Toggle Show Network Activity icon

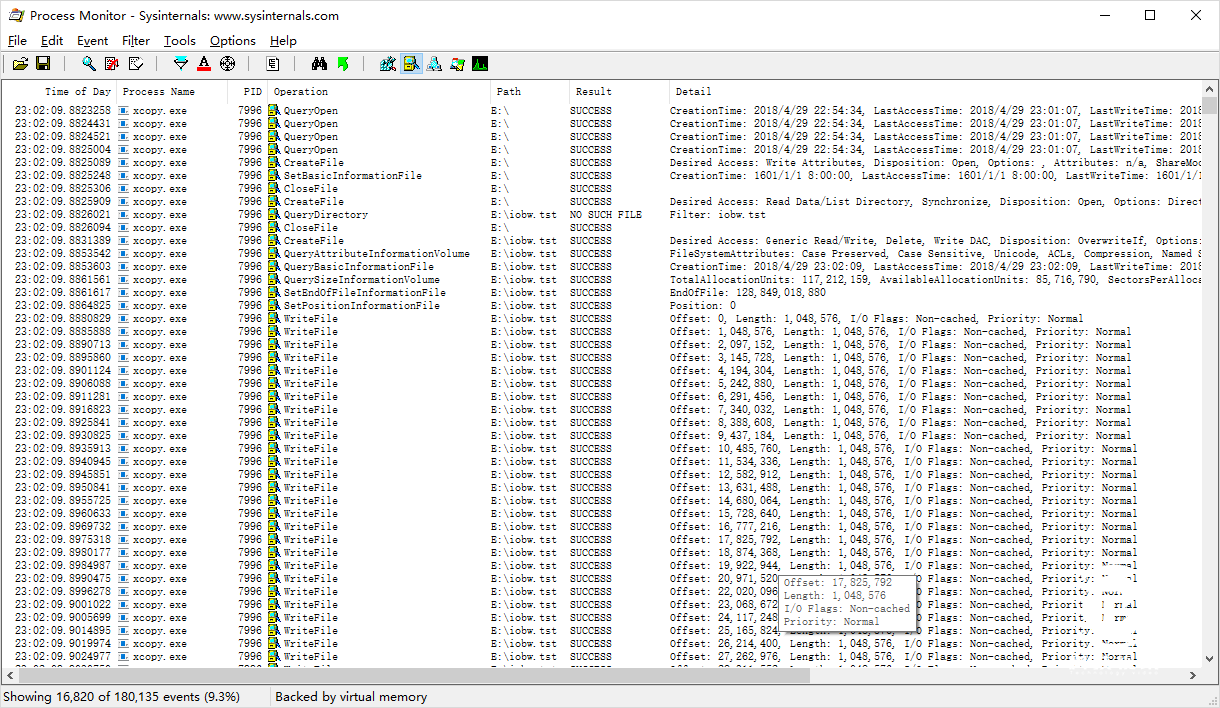434,64
